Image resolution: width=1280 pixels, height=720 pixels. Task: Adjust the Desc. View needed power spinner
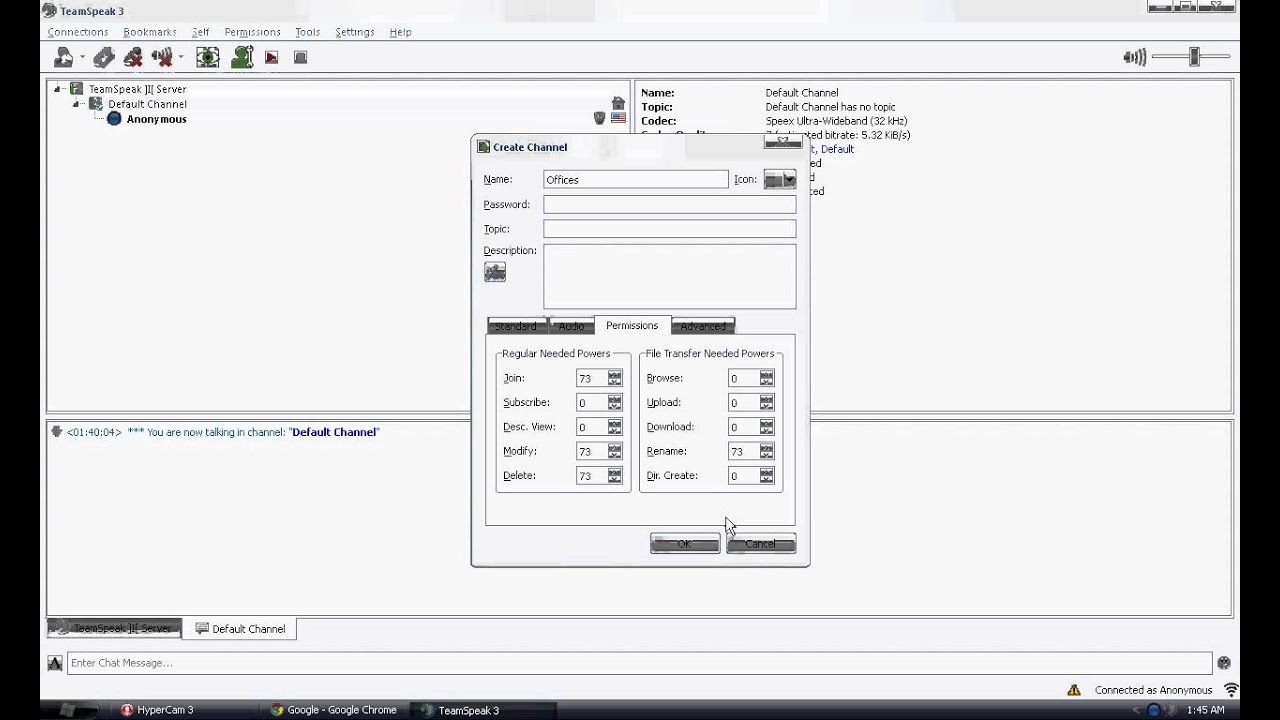click(615, 427)
